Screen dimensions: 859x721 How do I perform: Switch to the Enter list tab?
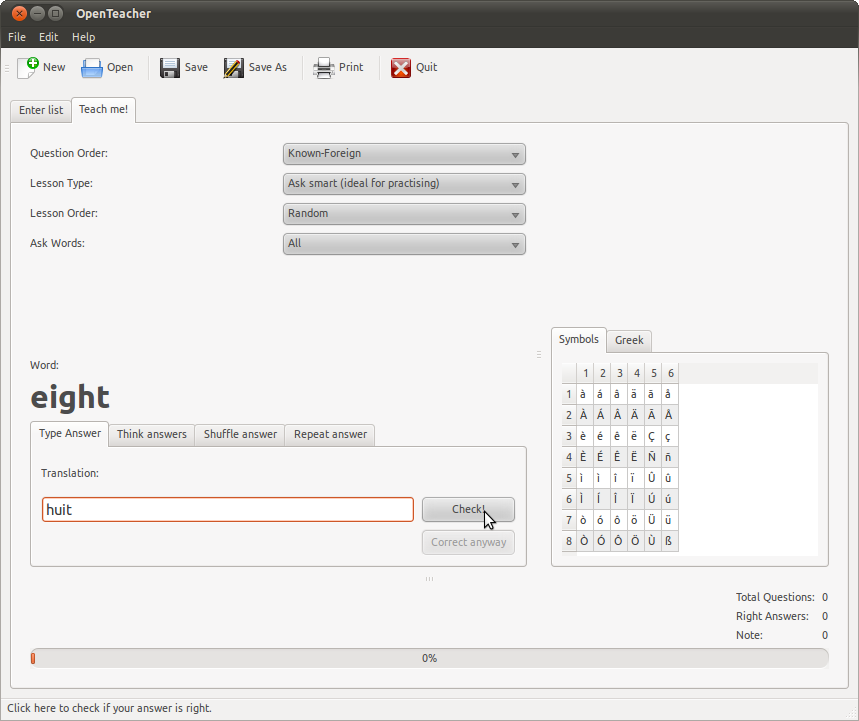point(41,110)
